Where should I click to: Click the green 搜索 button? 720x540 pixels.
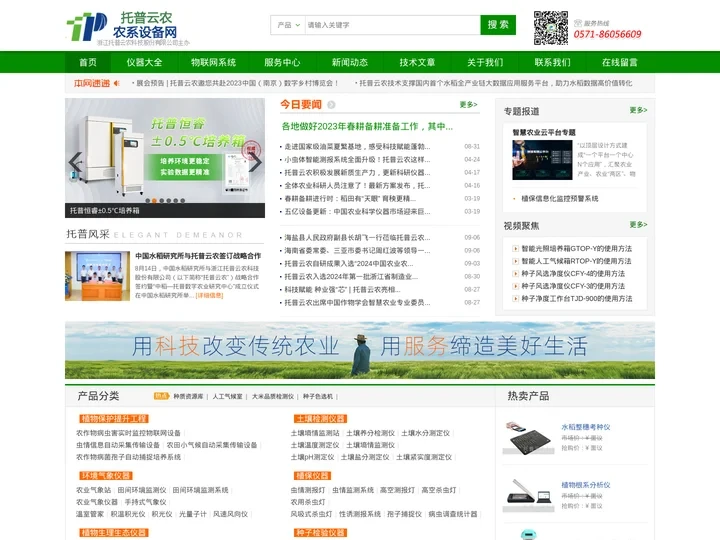(x=498, y=25)
